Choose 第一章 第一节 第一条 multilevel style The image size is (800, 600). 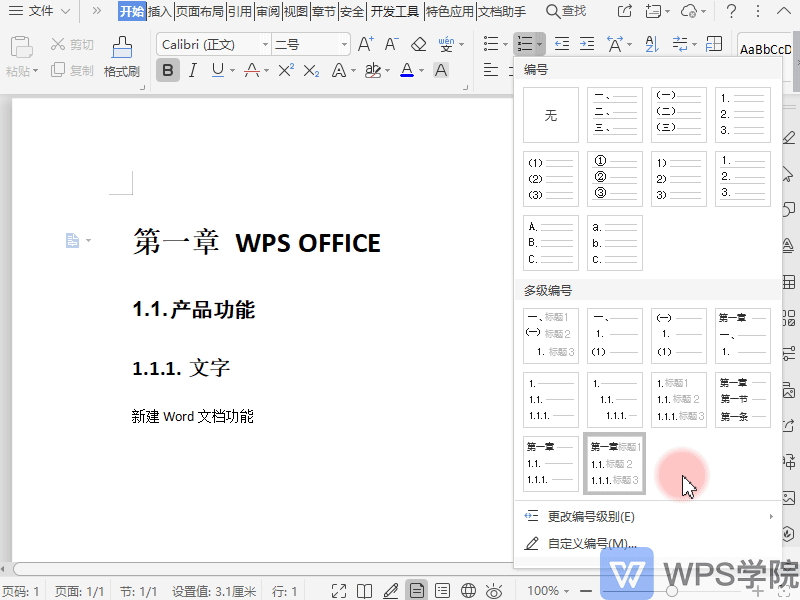[x=743, y=399]
